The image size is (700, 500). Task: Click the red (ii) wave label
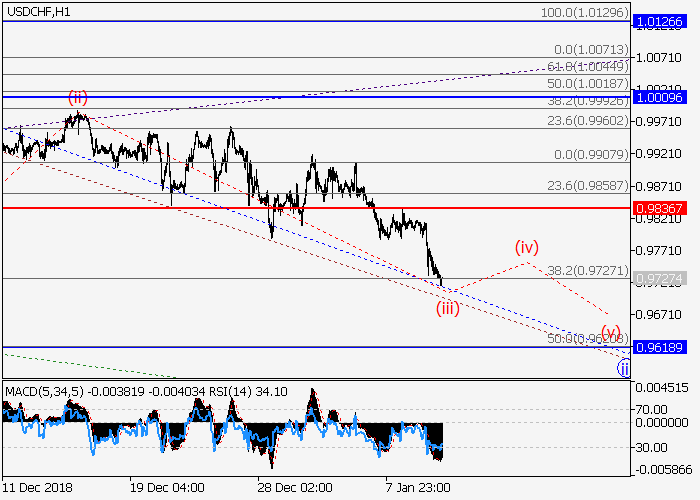[78, 98]
